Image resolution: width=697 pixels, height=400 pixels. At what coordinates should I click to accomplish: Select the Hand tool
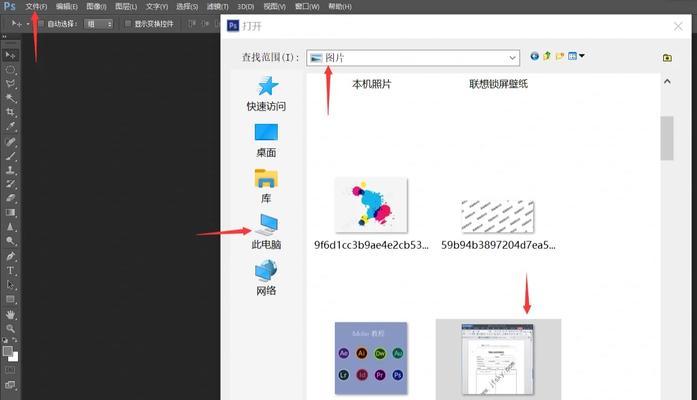(10, 315)
